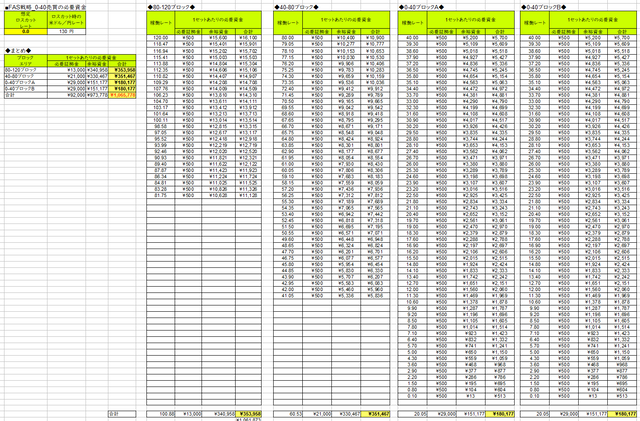Click the '◆まとめ◆' summary heading

[18, 51]
